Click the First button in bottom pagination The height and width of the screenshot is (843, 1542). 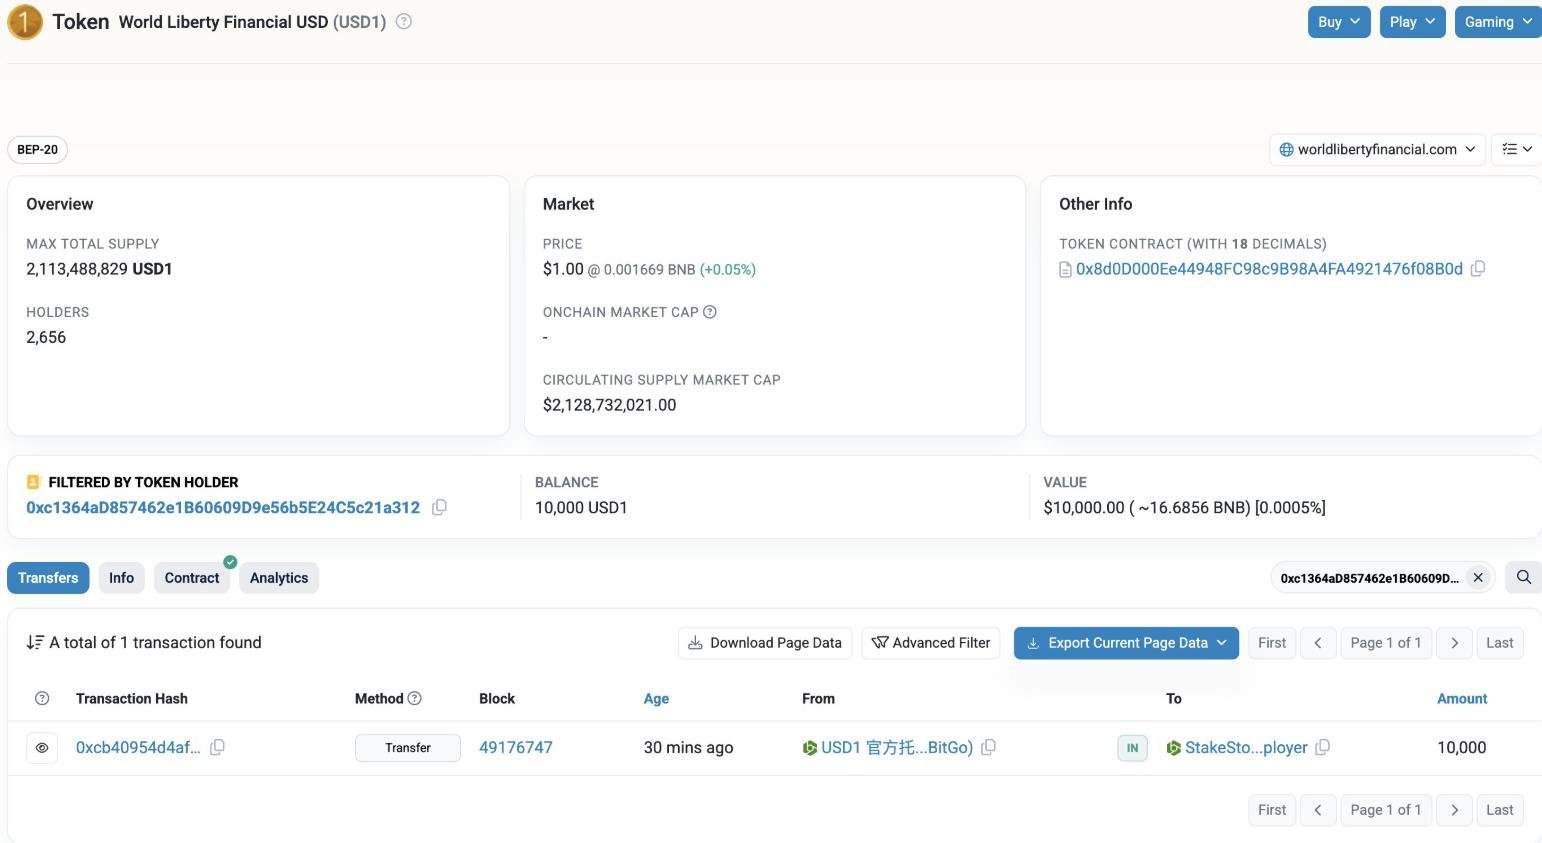click(x=1272, y=810)
